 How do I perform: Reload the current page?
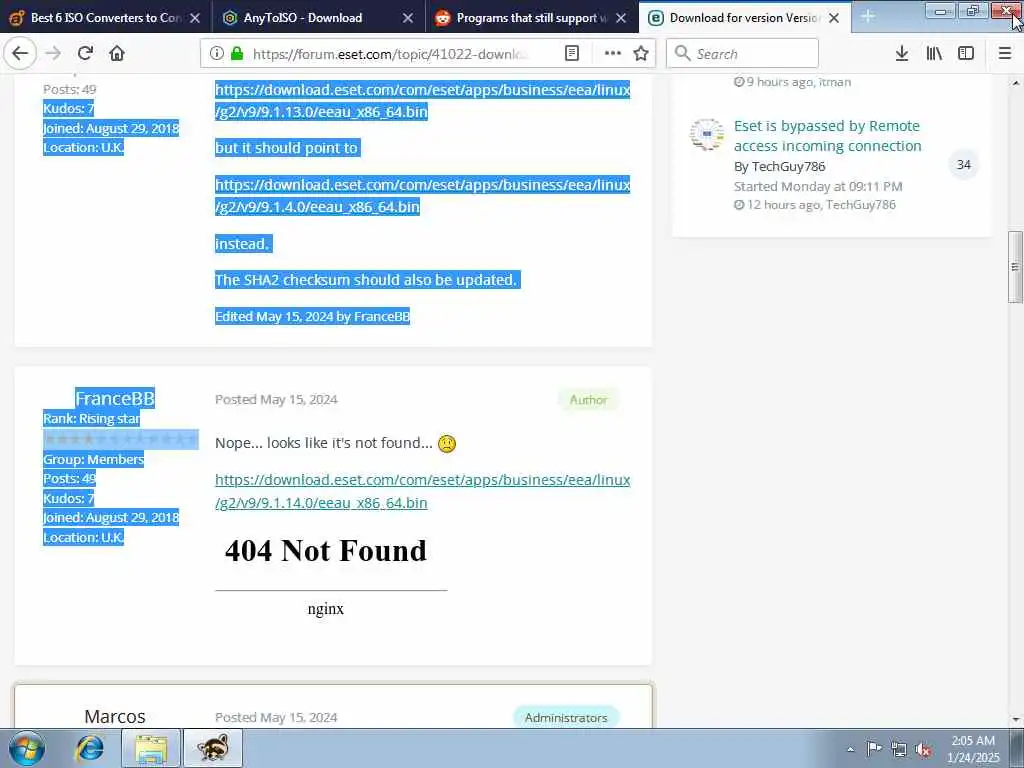coord(86,54)
